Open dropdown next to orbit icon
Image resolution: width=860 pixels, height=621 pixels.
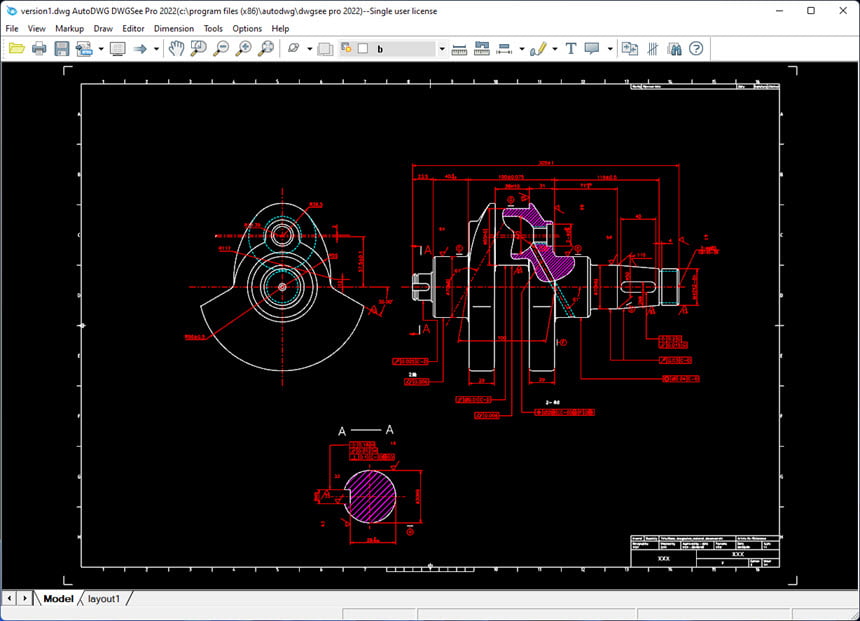310,49
